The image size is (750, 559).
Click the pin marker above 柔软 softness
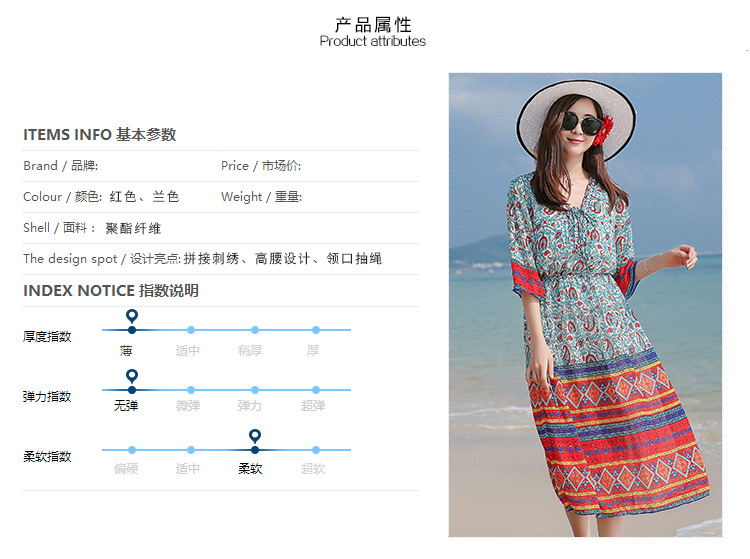tap(255, 436)
